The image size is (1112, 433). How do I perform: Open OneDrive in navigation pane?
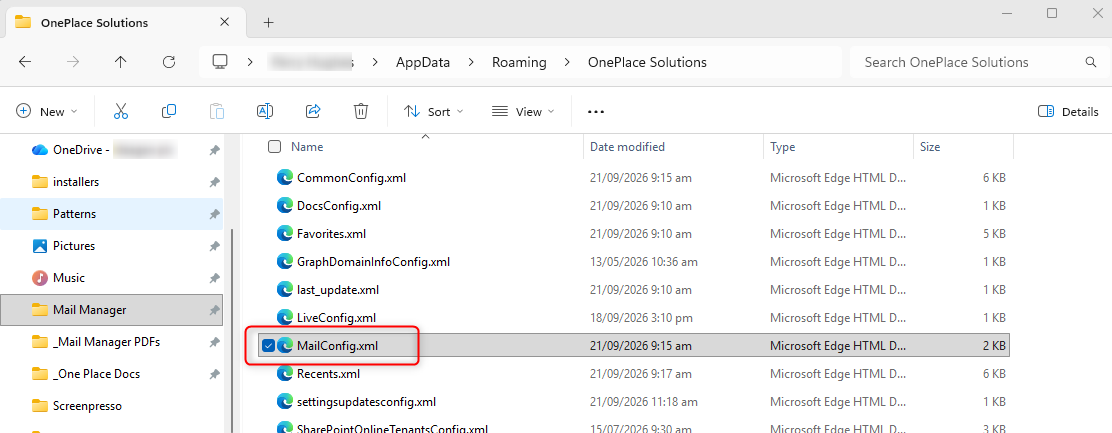[112, 150]
